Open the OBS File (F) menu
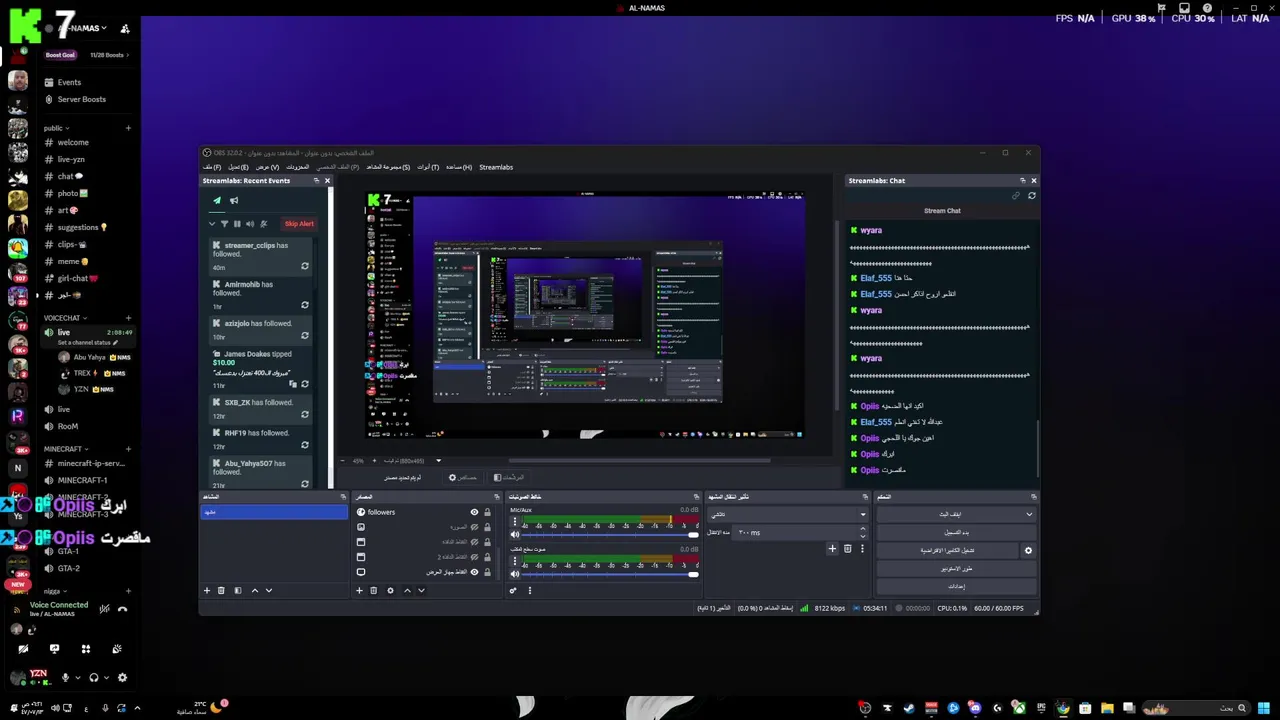Screen dimensions: 1280x720 pyautogui.click(x=212, y=167)
